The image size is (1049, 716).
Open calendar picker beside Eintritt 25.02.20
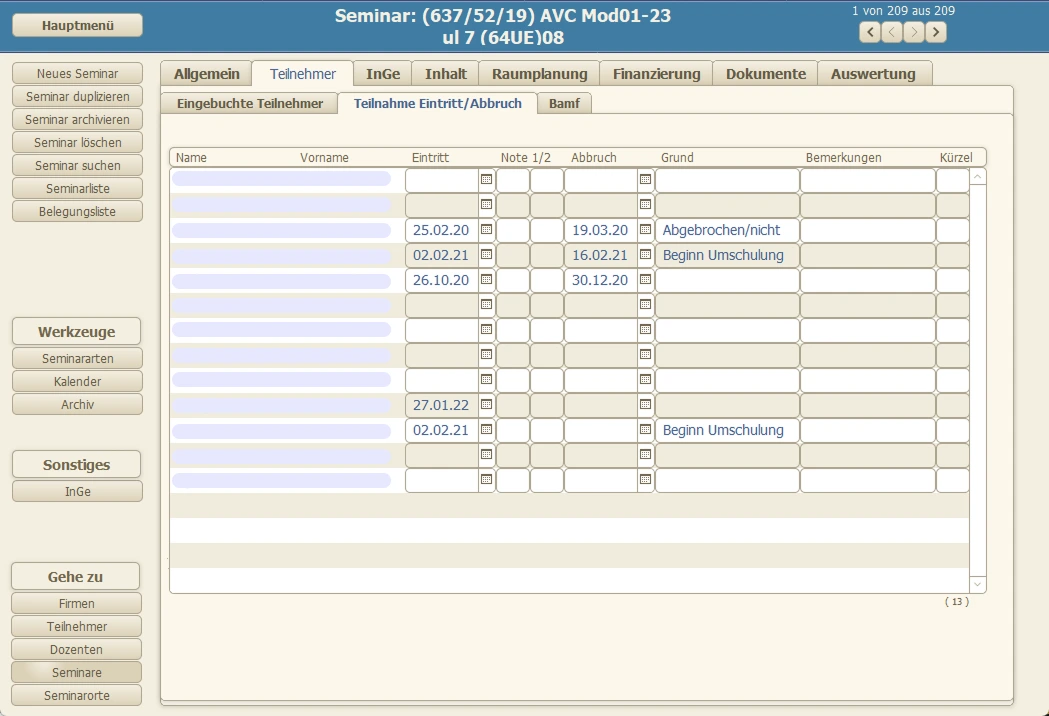(487, 230)
